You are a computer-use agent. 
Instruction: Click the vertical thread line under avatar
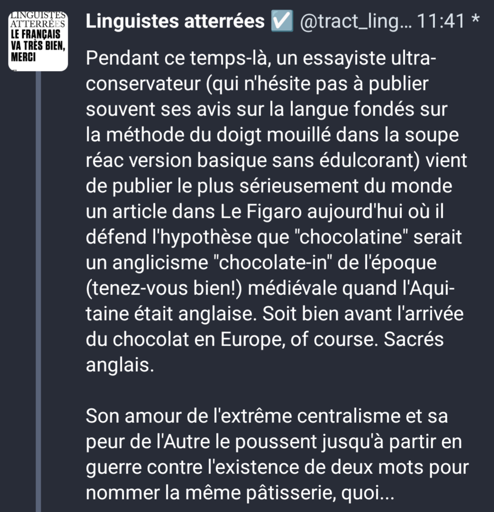(x=38, y=292)
